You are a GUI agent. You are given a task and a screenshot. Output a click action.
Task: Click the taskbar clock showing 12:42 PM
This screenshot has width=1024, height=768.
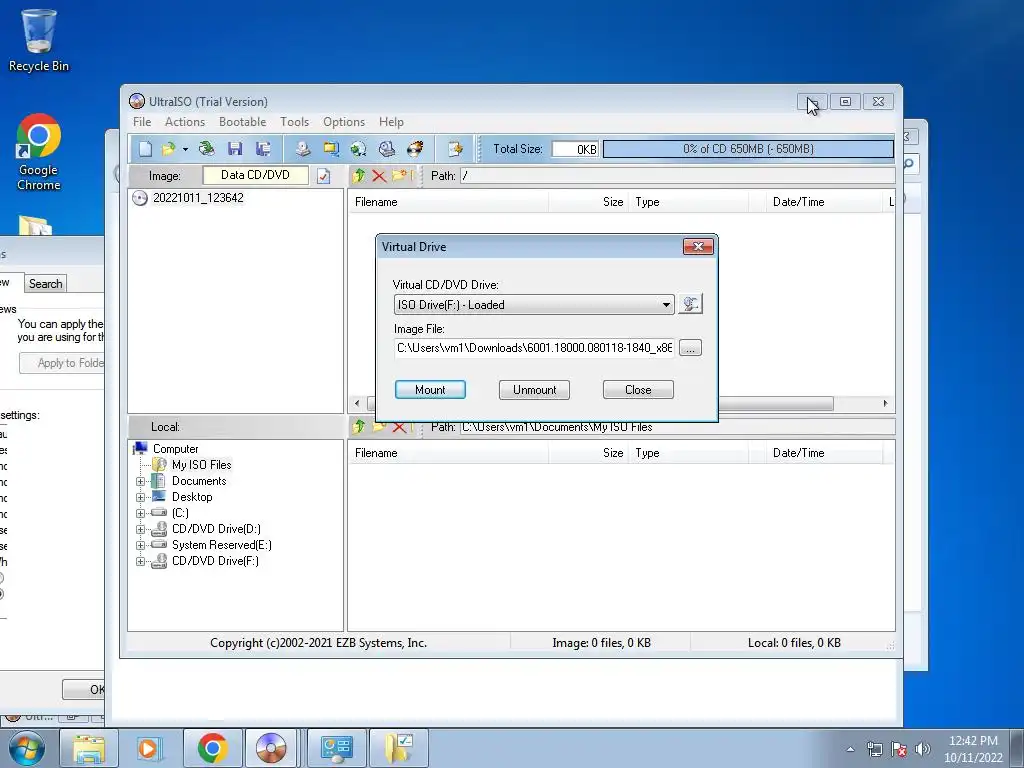[973, 749]
